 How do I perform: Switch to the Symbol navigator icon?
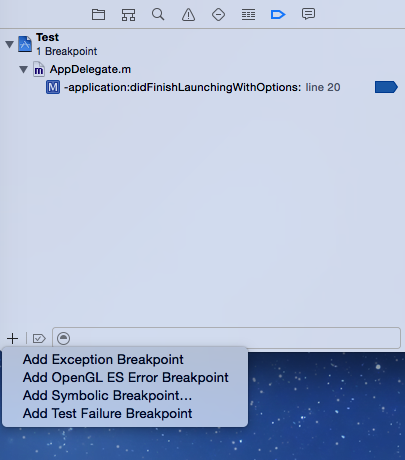[128, 15]
